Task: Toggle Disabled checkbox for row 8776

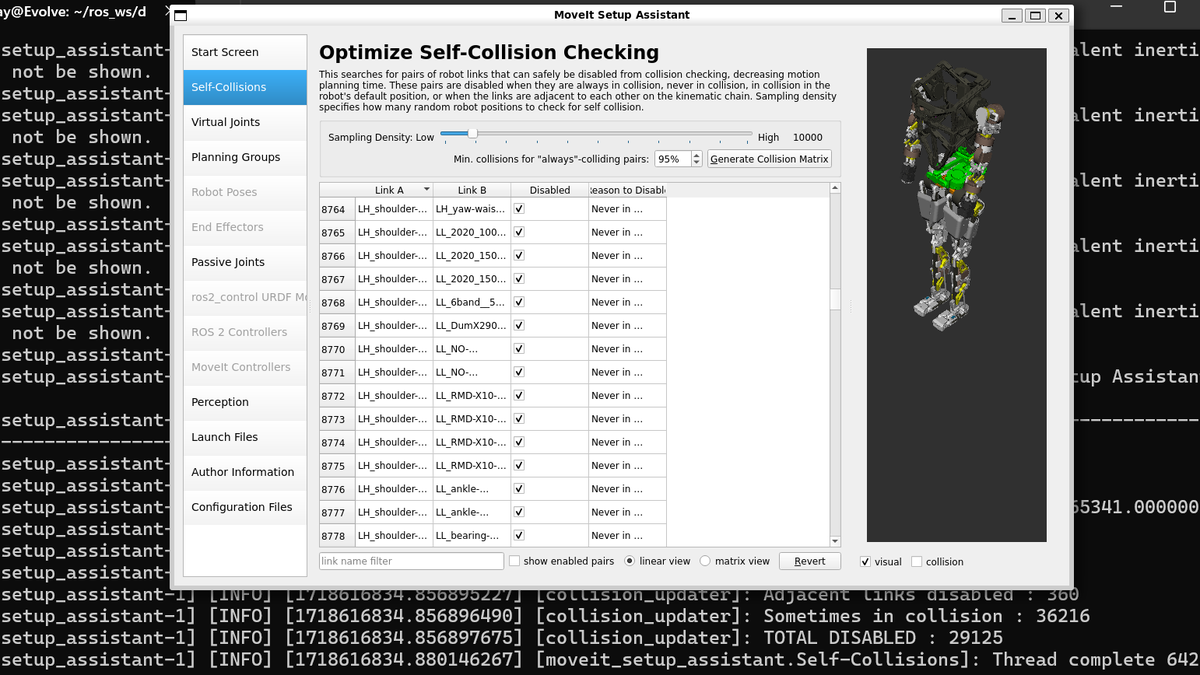Action: click(519, 489)
